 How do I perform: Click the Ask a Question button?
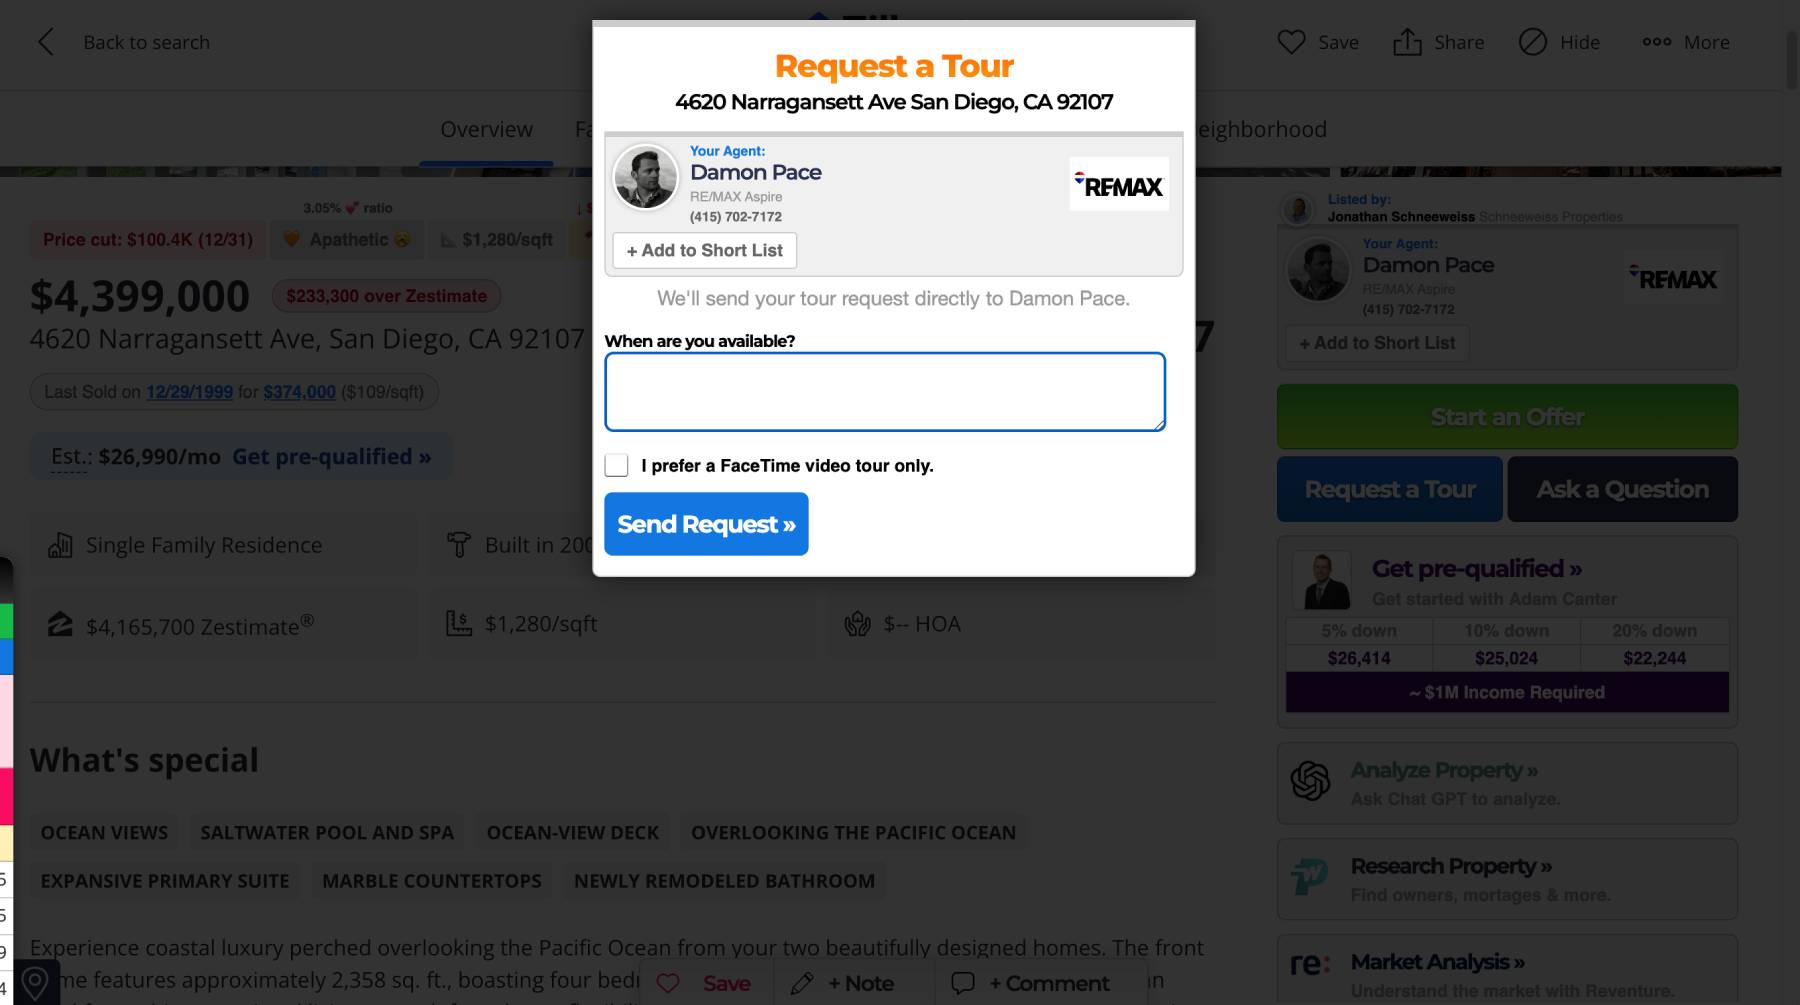1622,489
